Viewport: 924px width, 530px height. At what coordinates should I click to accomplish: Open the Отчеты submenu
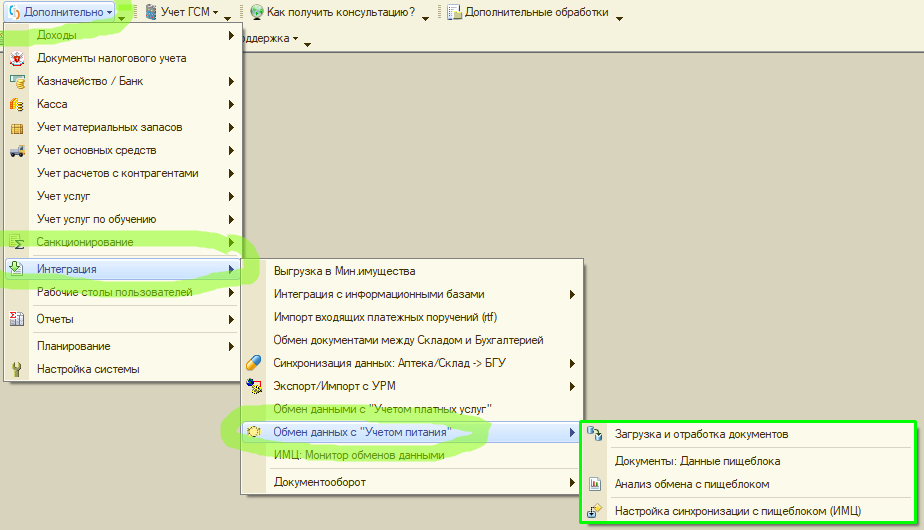[231, 320]
